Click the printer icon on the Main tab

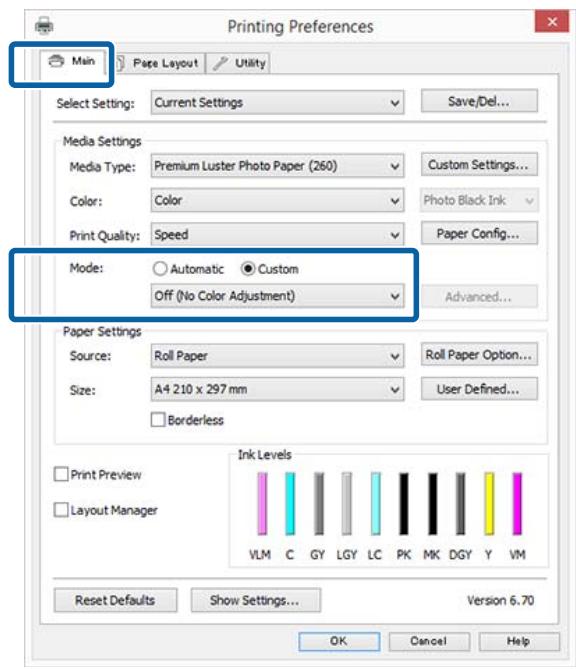pyautogui.click(x=56, y=61)
